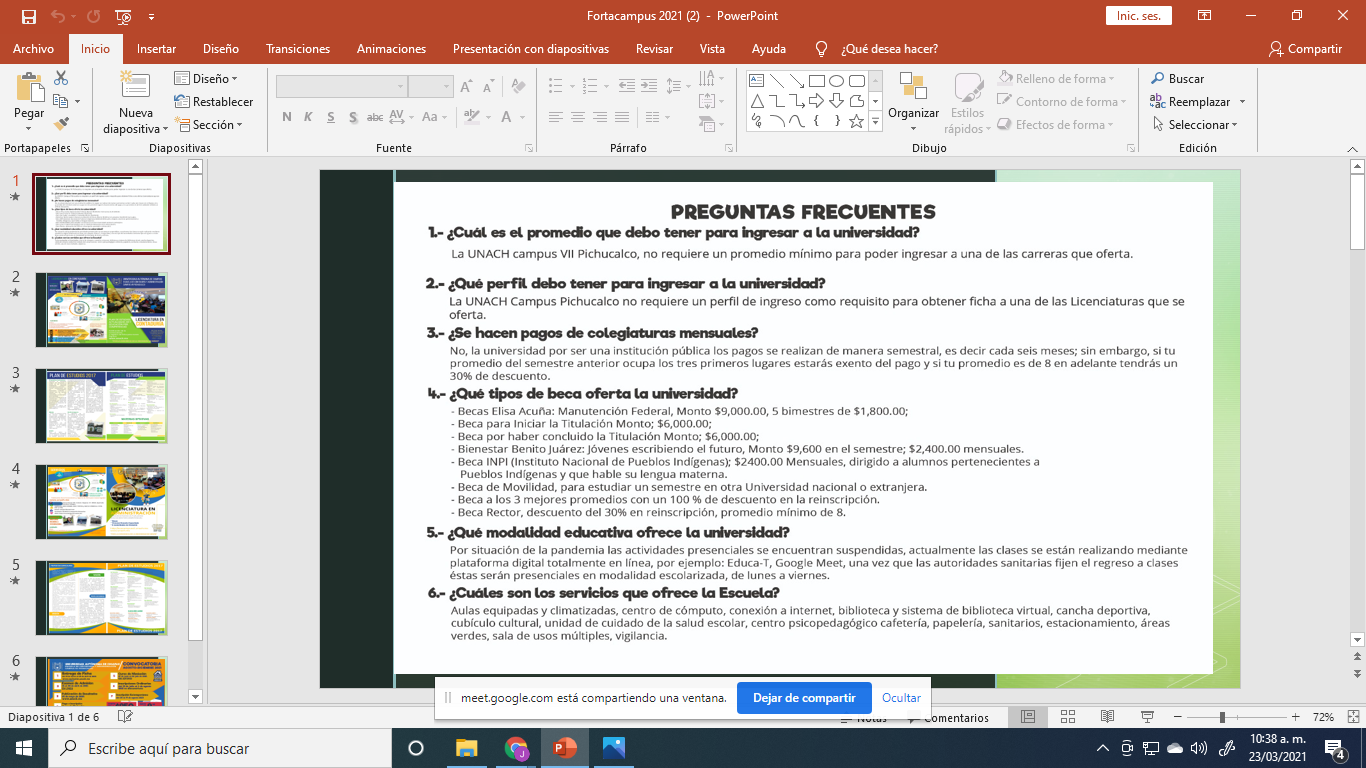
Task: Open the Archivo tab
Action: click(33, 49)
